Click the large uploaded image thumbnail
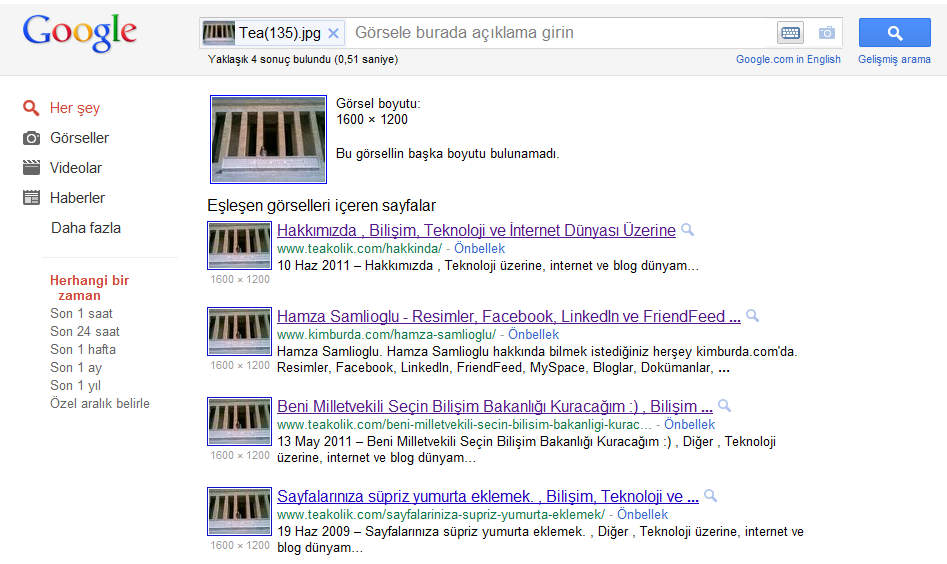 click(268, 139)
